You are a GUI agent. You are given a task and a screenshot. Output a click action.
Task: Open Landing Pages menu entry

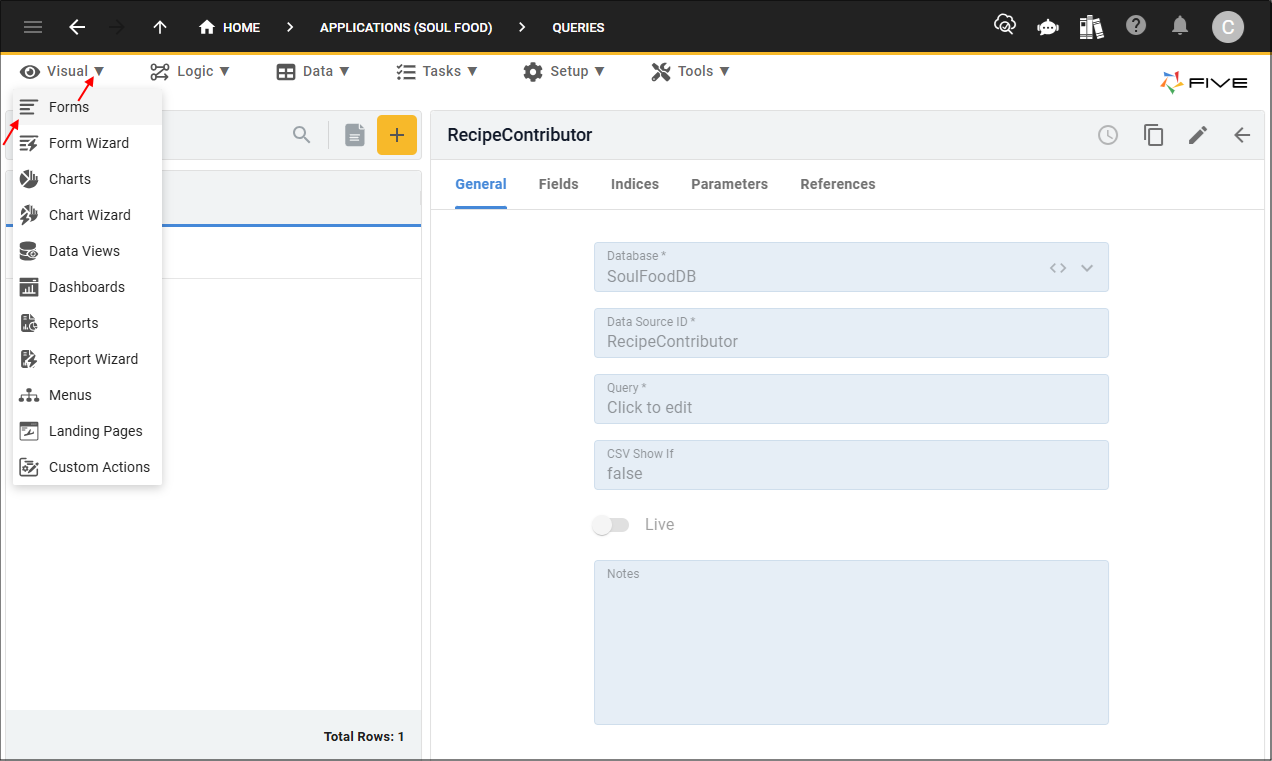click(87, 431)
